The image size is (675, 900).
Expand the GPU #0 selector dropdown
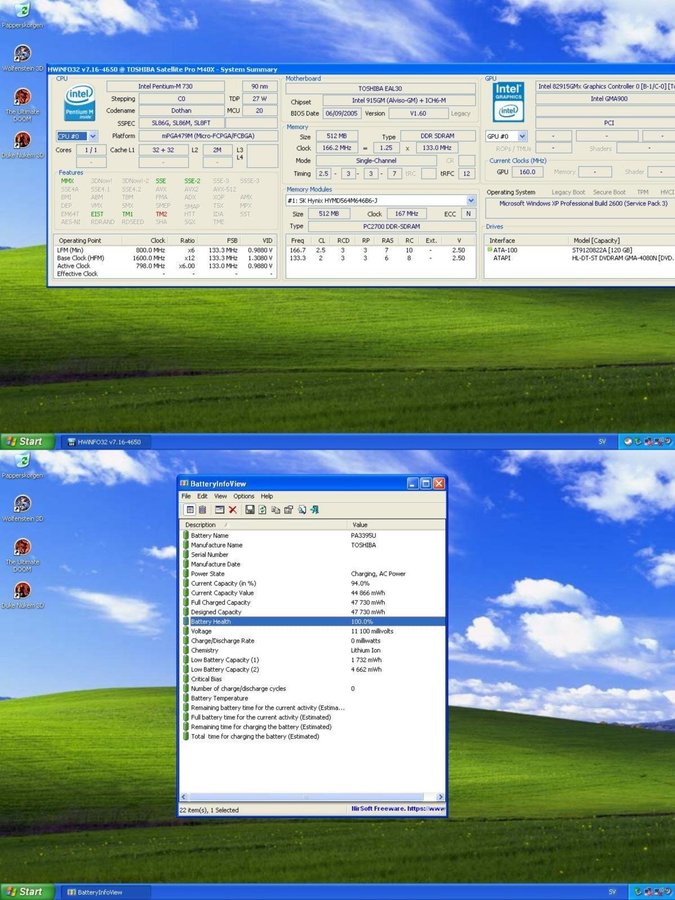pos(522,136)
